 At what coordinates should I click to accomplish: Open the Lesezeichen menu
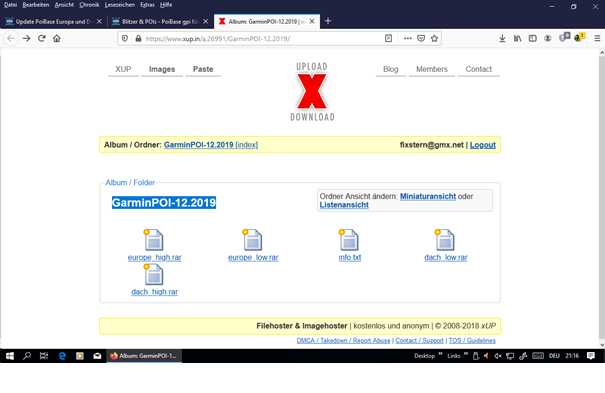point(120,5)
